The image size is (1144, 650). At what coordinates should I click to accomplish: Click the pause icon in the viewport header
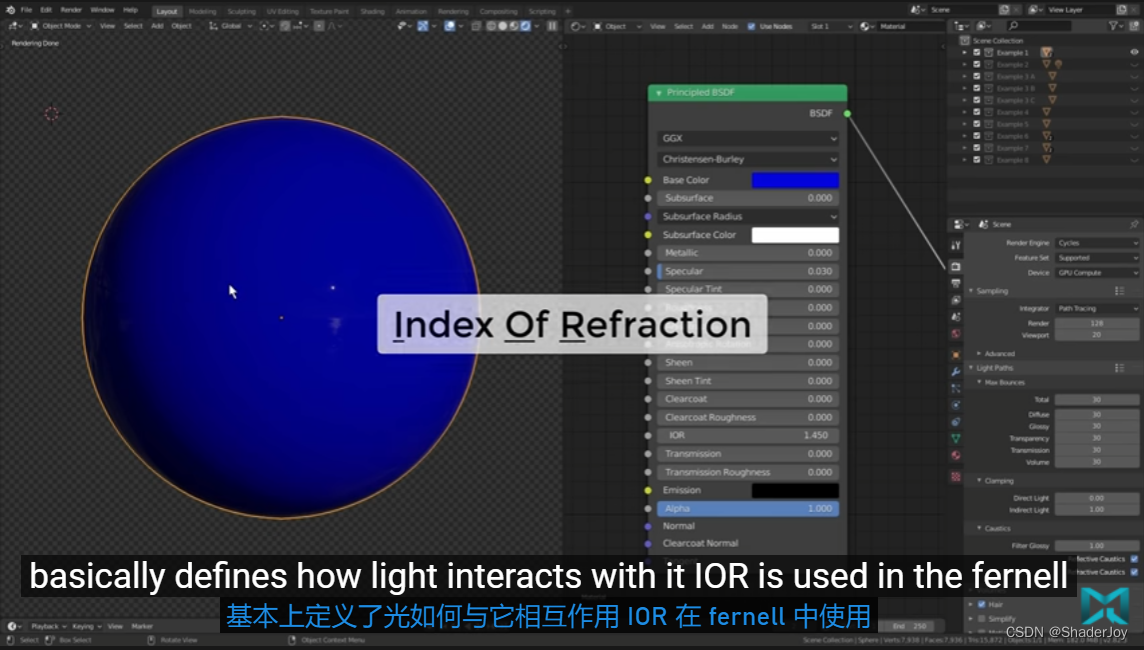click(x=552, y=26)
